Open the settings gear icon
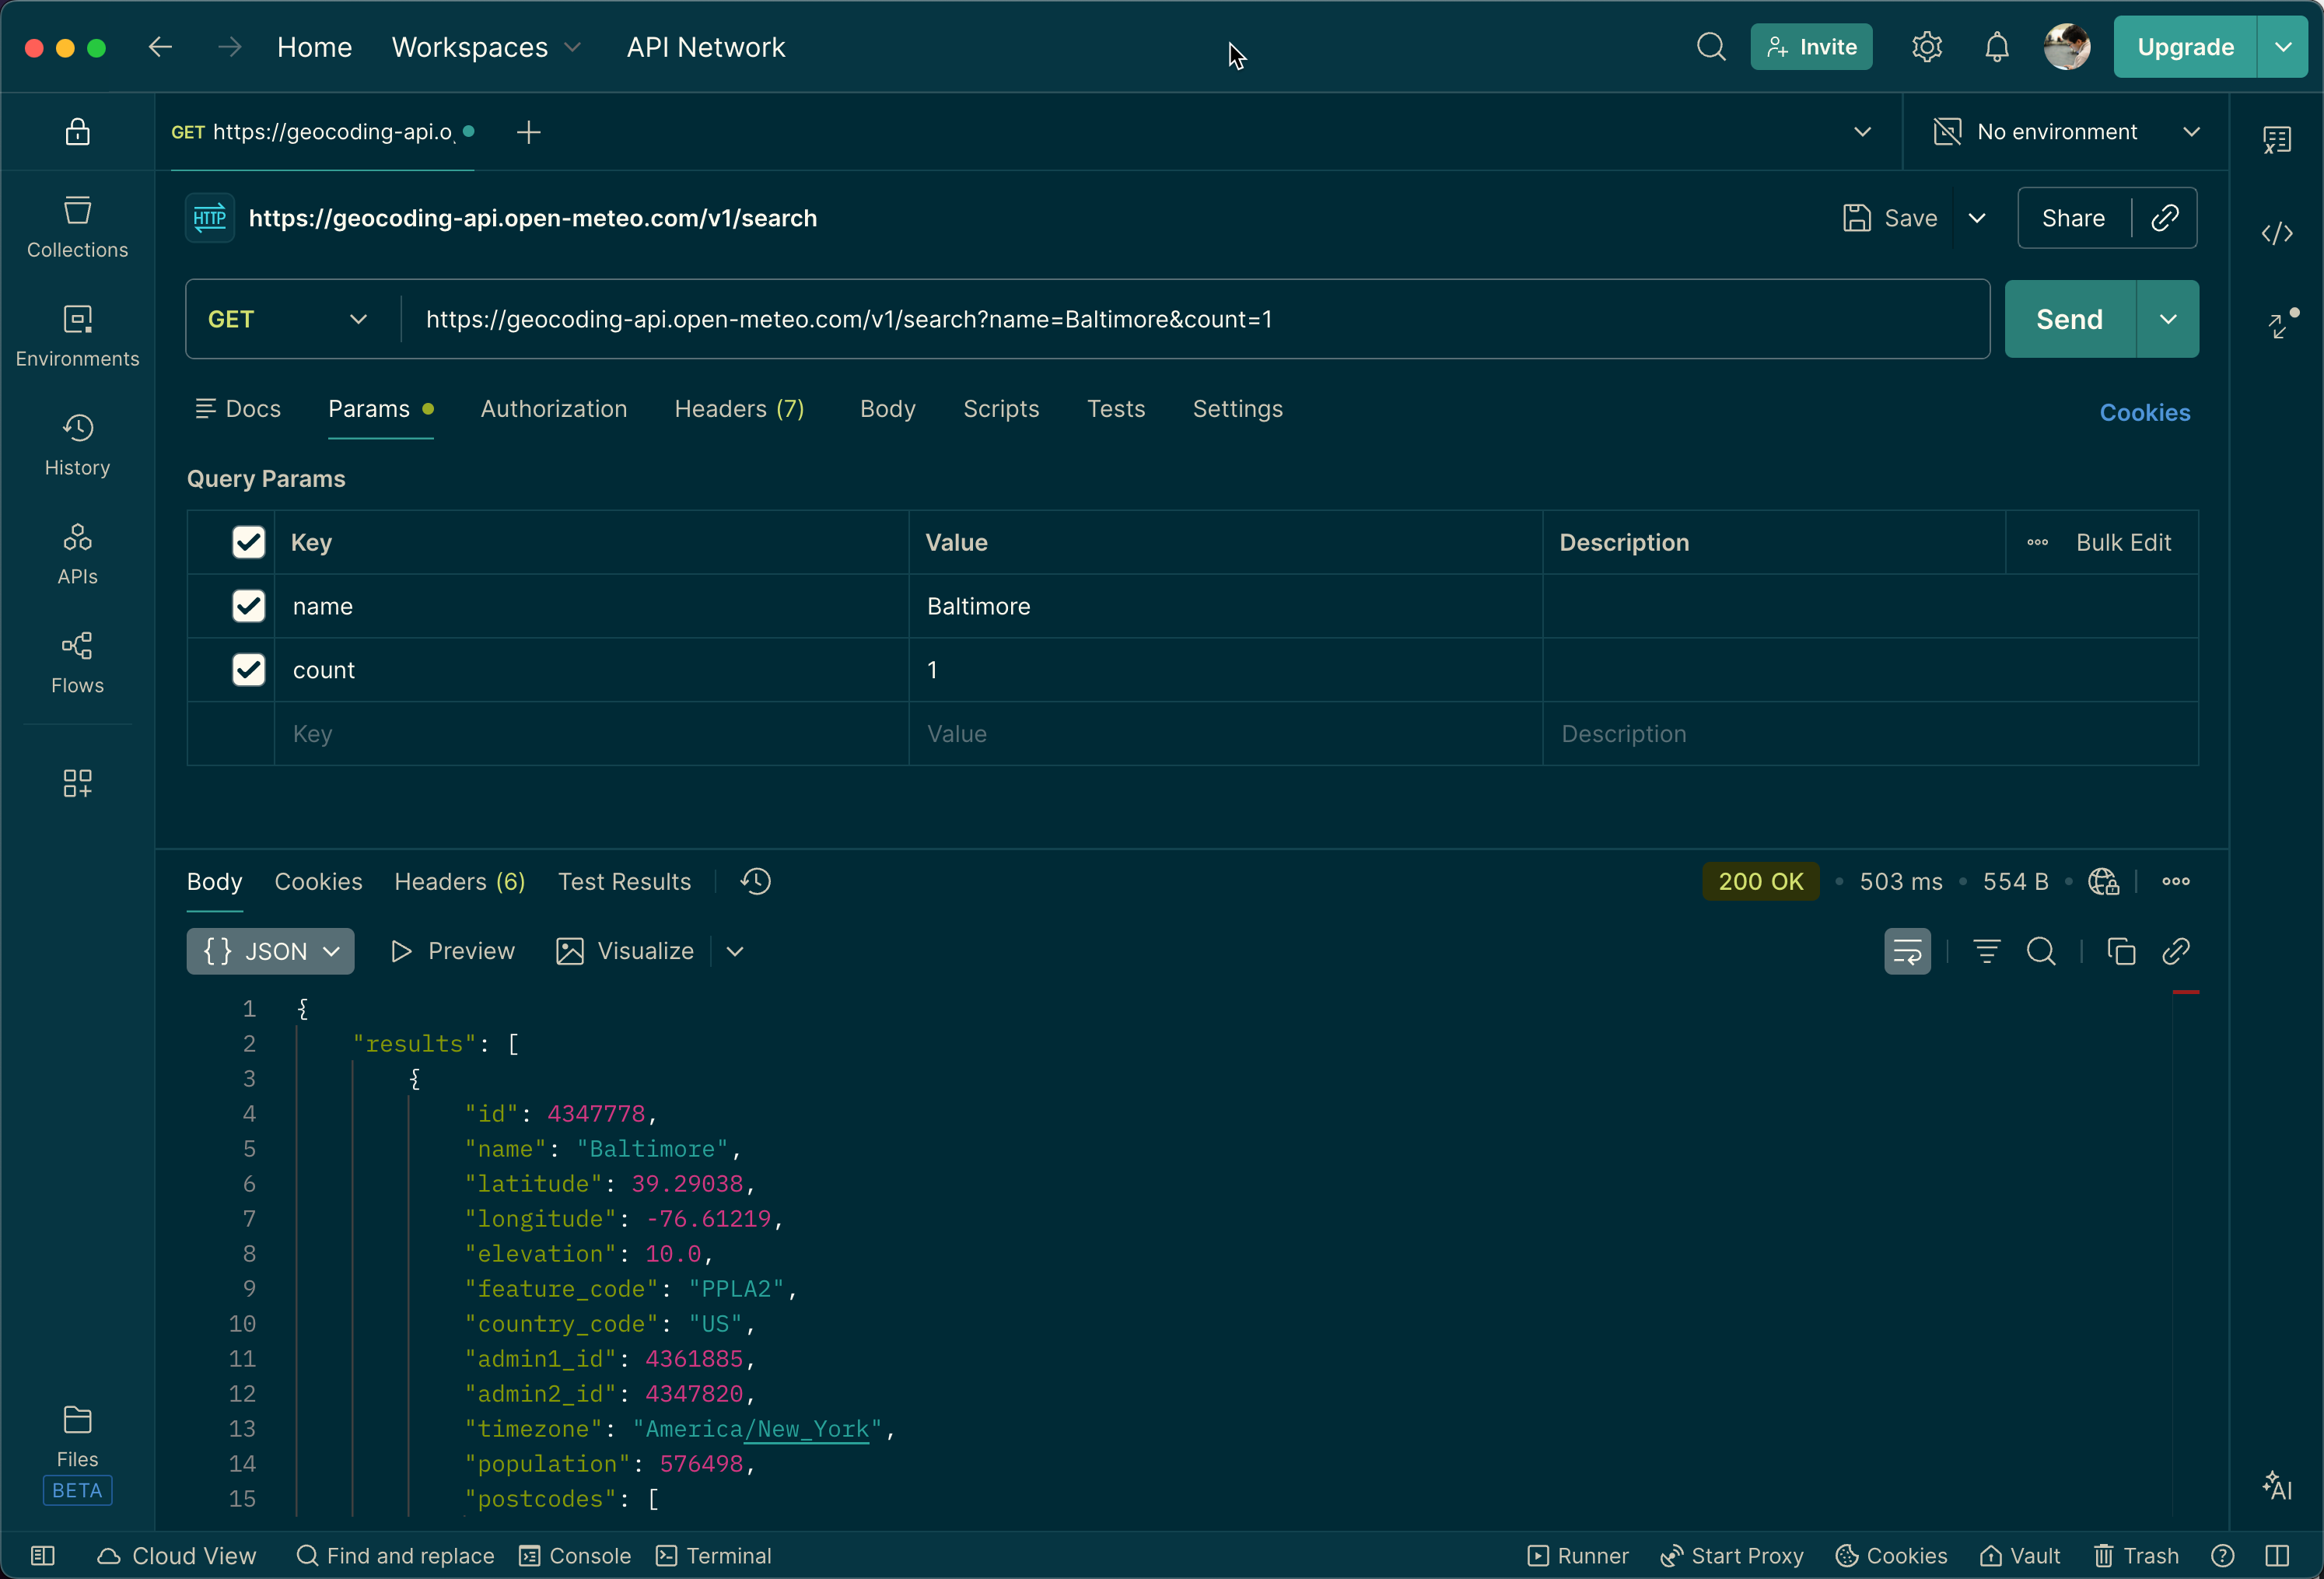The image size is (2324, 1579). [x=1927, y=47]
